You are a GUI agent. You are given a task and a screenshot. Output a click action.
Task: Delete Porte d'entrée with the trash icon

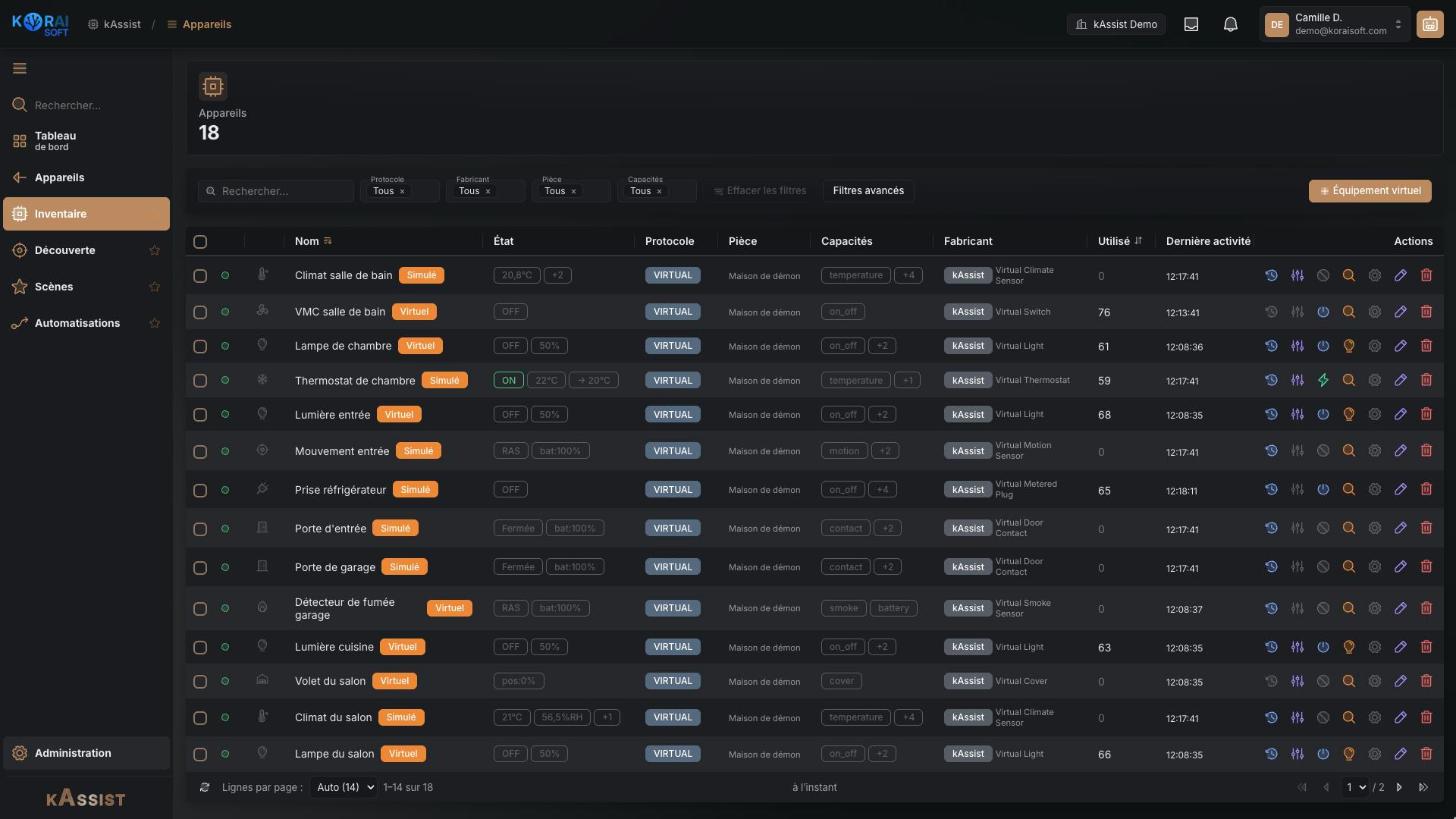click(x=1426, y=528)
